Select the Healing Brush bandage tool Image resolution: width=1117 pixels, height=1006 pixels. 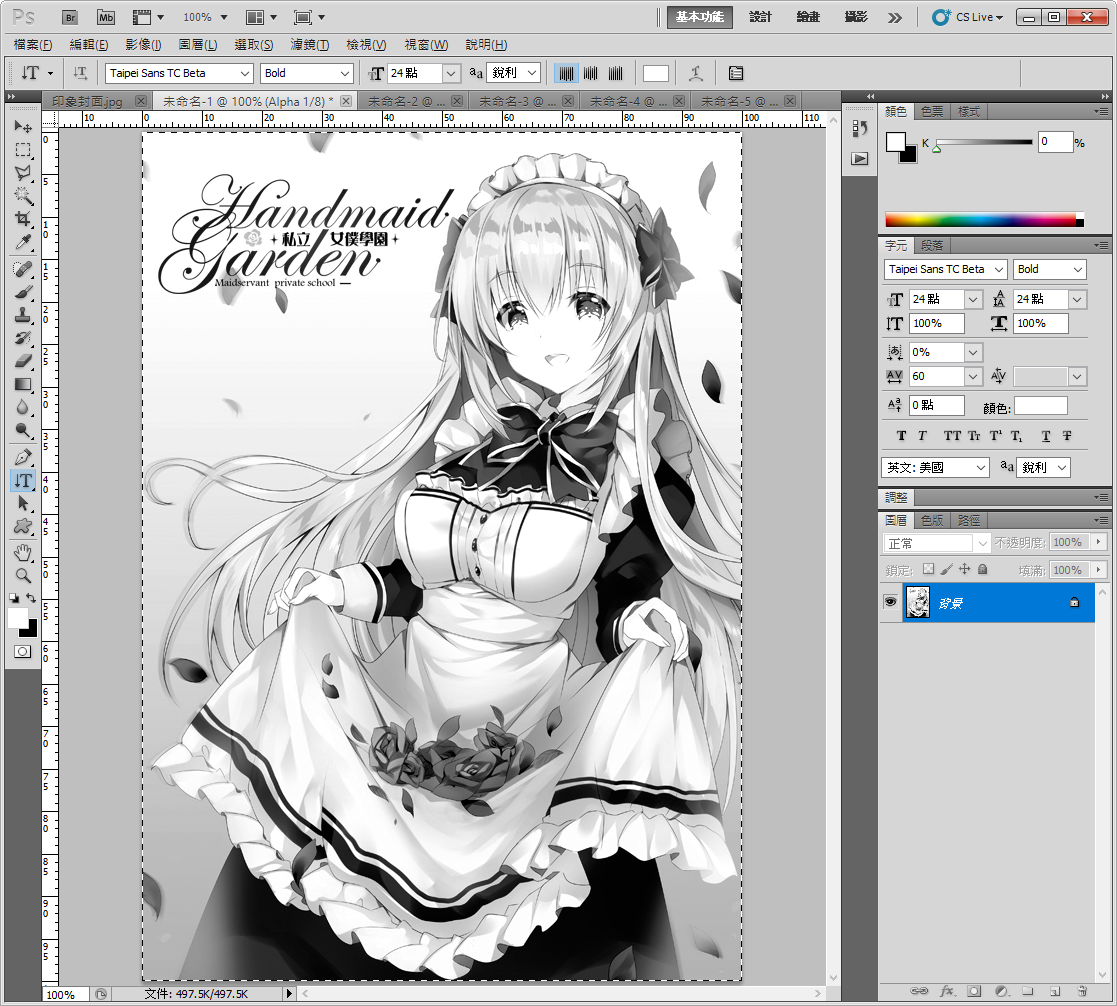coord(23,269)
